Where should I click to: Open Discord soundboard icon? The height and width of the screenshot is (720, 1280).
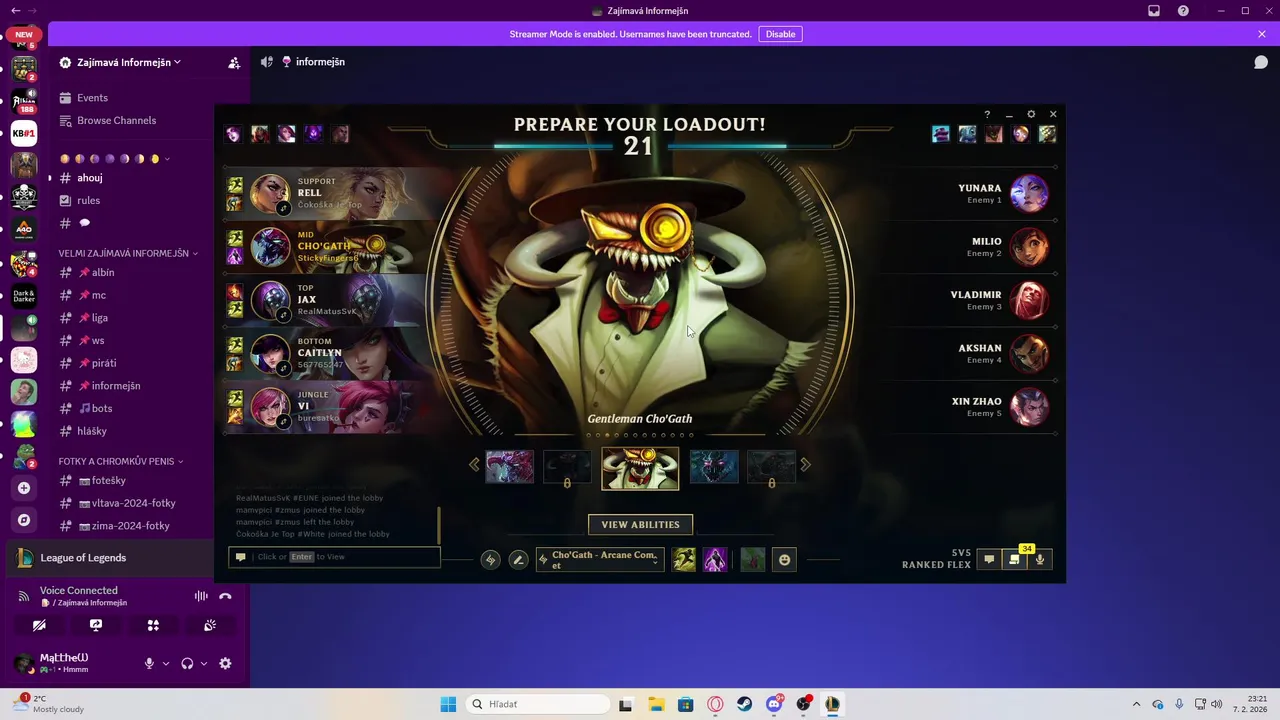[210, 625]
